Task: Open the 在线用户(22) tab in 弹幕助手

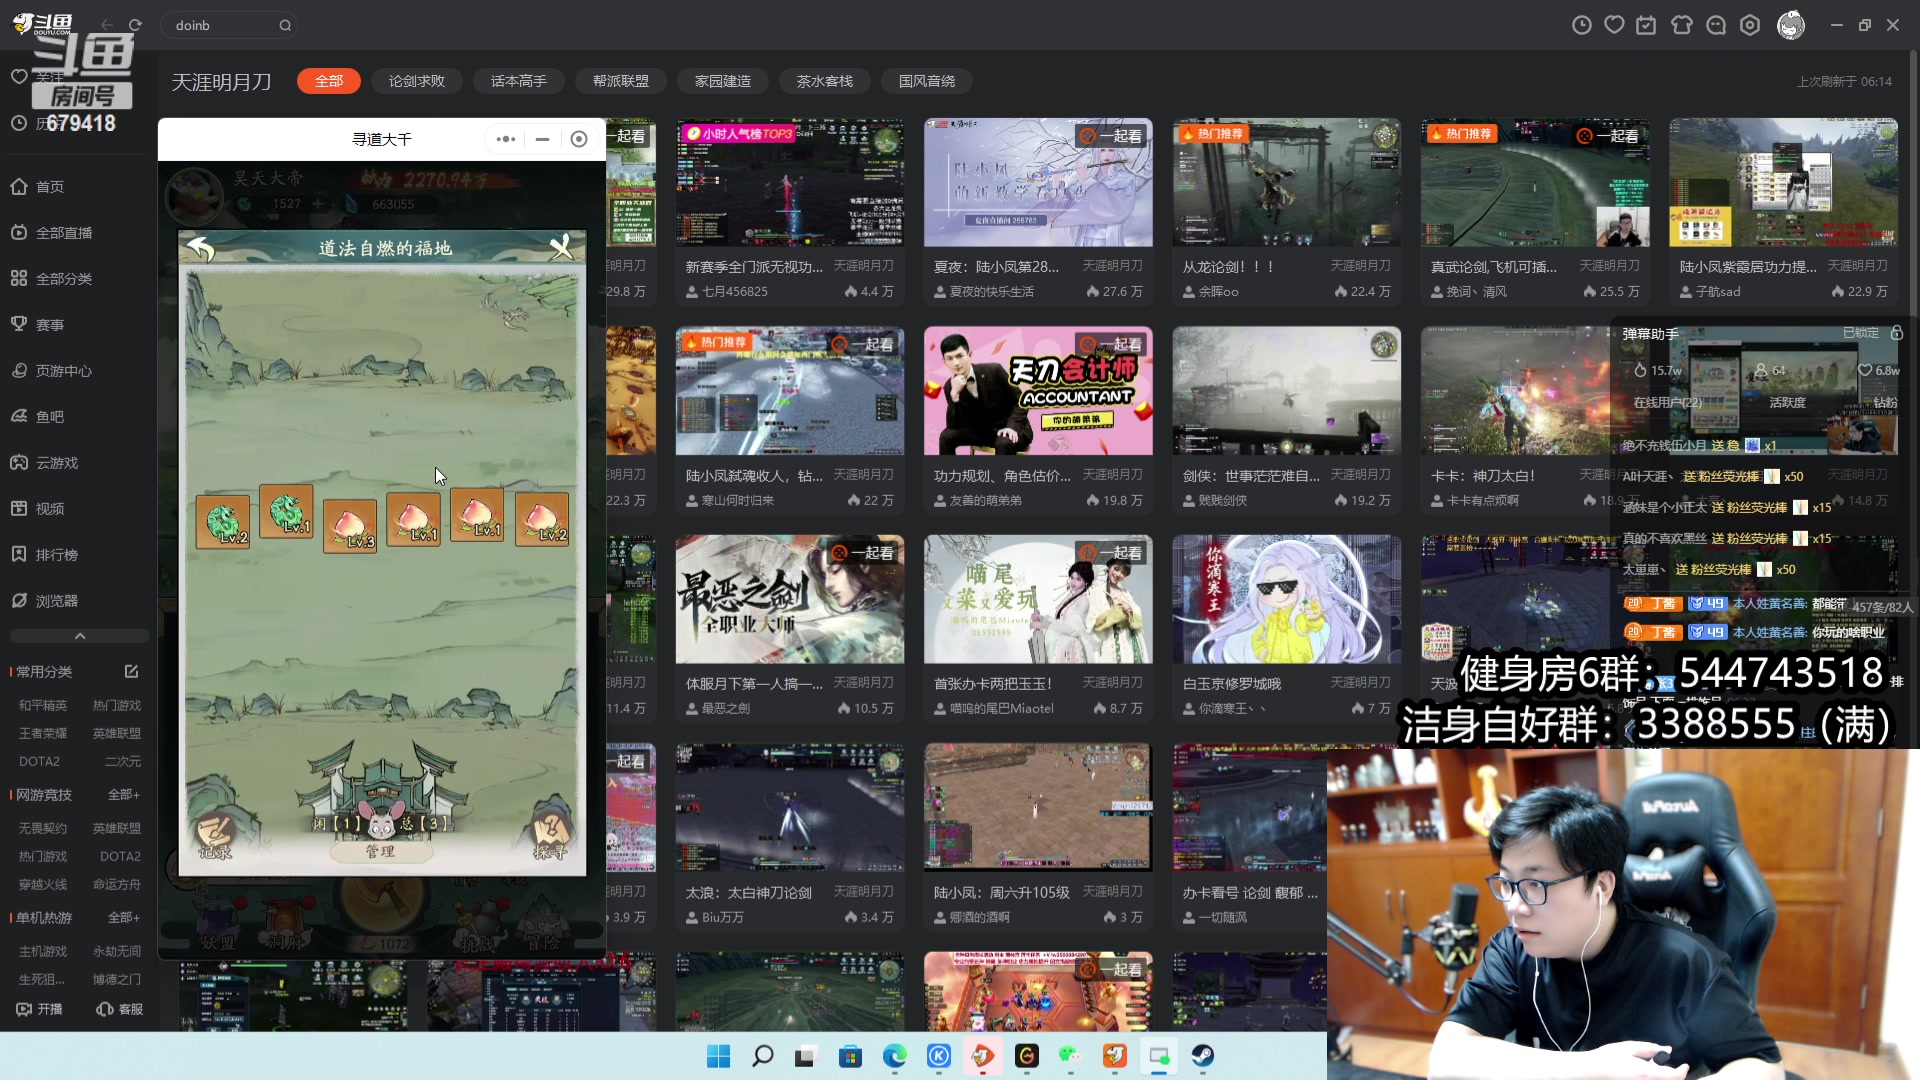Action: (1668, 402)
